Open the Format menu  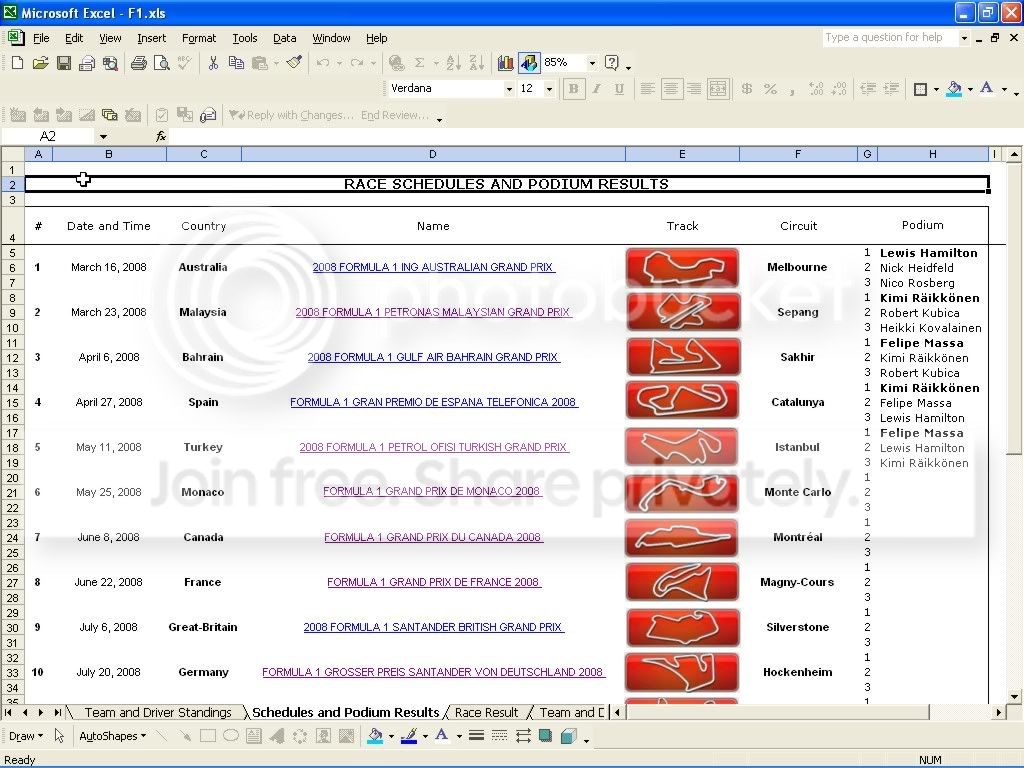click(199, 38)
